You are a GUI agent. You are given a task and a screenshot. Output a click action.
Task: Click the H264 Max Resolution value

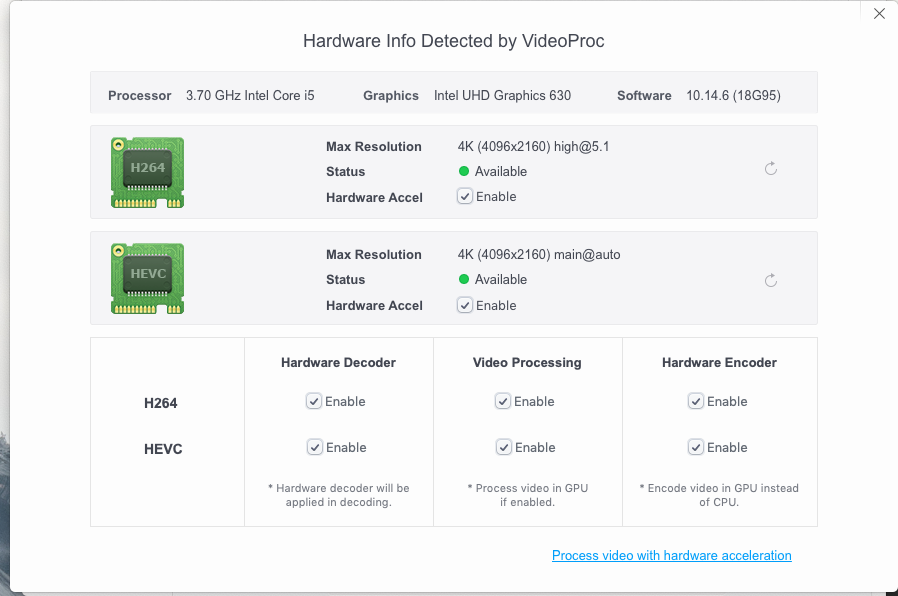(533, 146)
